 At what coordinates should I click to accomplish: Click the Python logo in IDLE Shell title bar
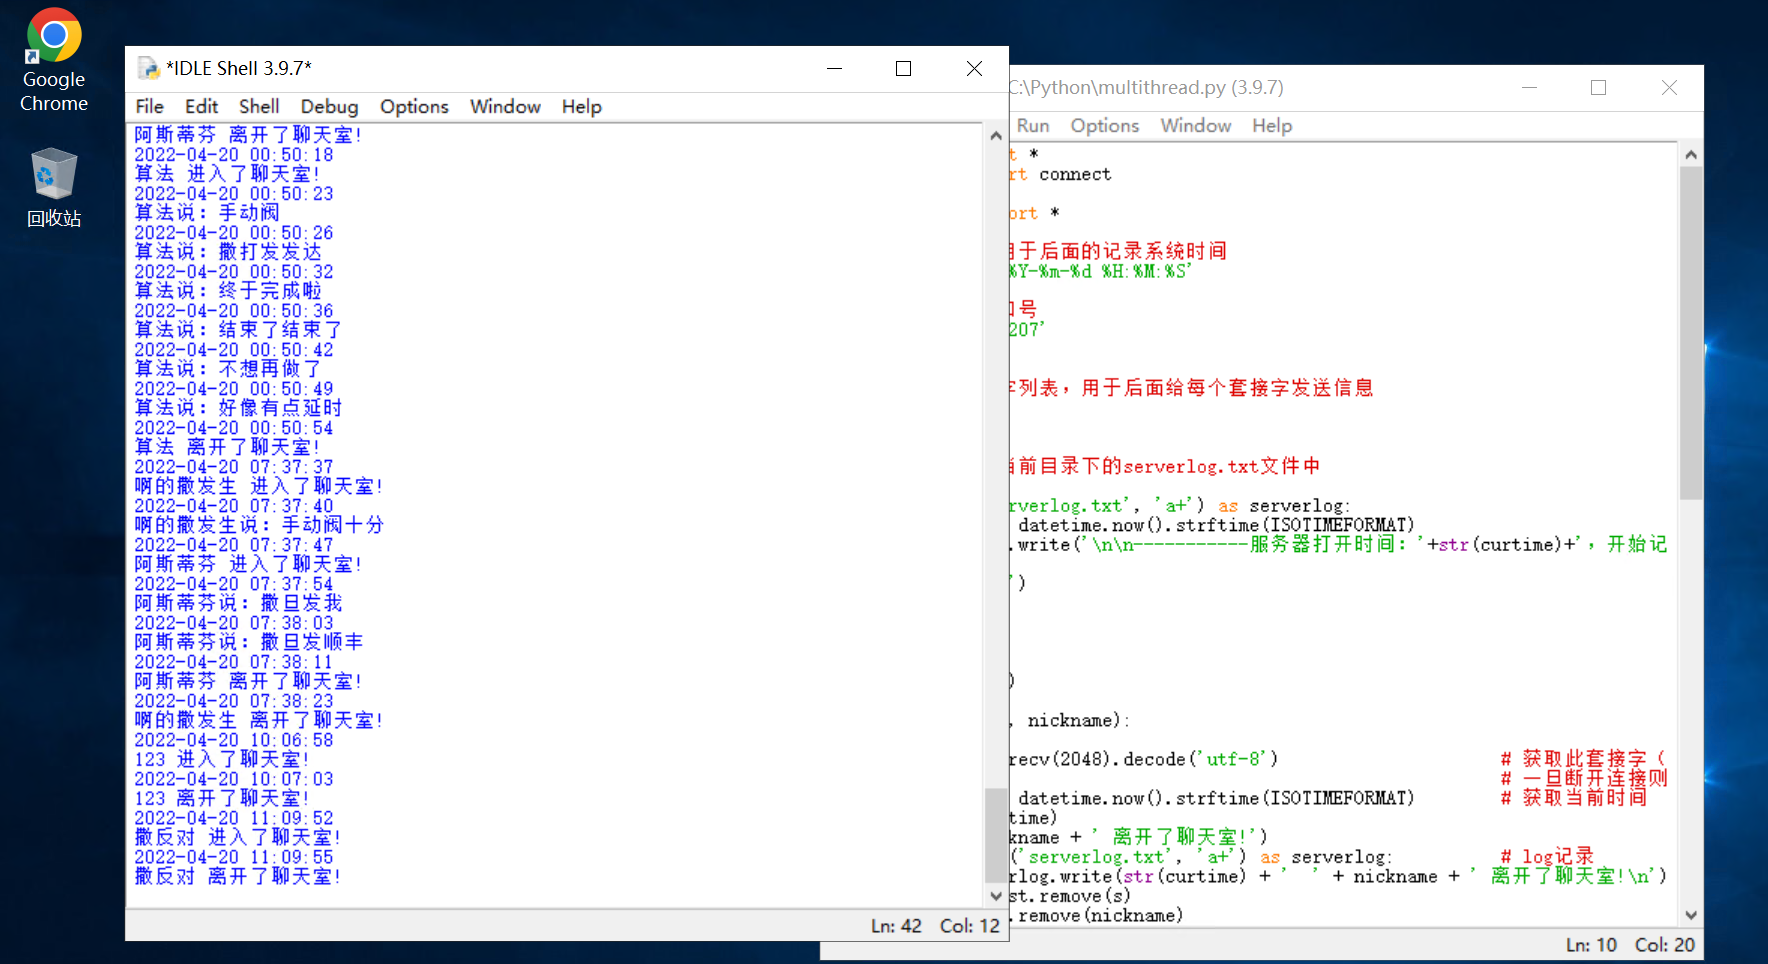click(148, 67)
